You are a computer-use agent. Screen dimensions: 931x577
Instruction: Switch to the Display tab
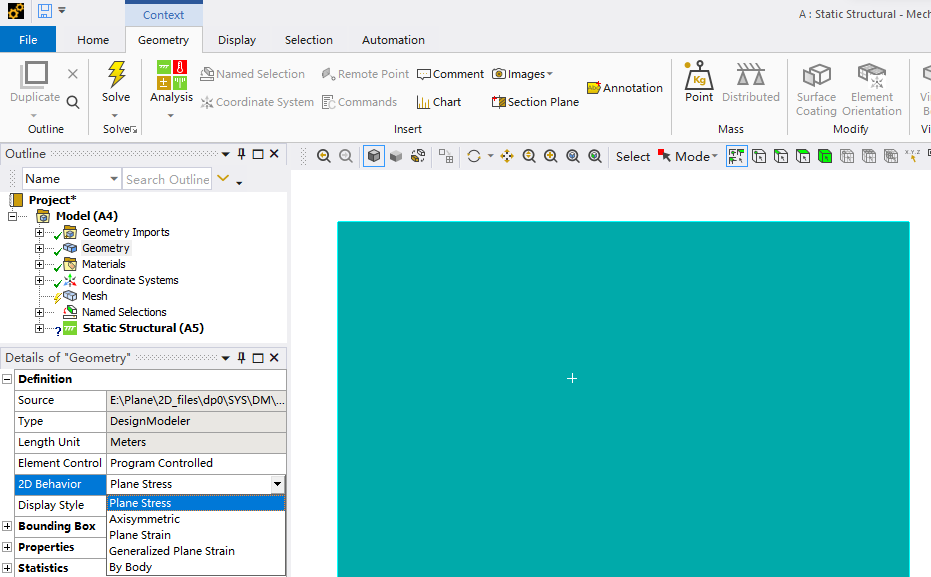point(237,40)
